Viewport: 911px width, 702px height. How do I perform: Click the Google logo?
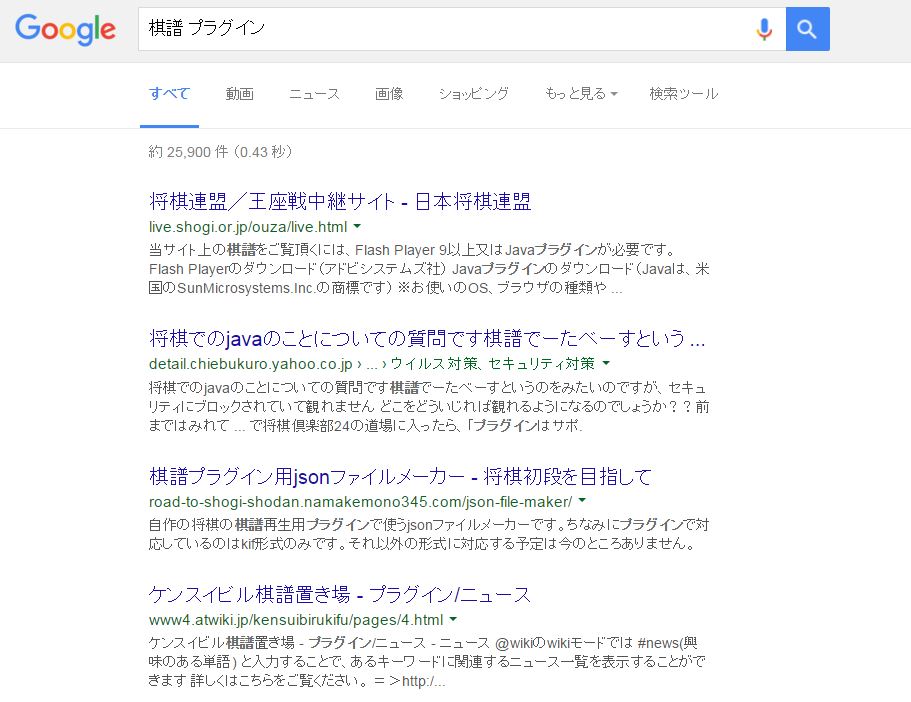[x=65, y=29]
